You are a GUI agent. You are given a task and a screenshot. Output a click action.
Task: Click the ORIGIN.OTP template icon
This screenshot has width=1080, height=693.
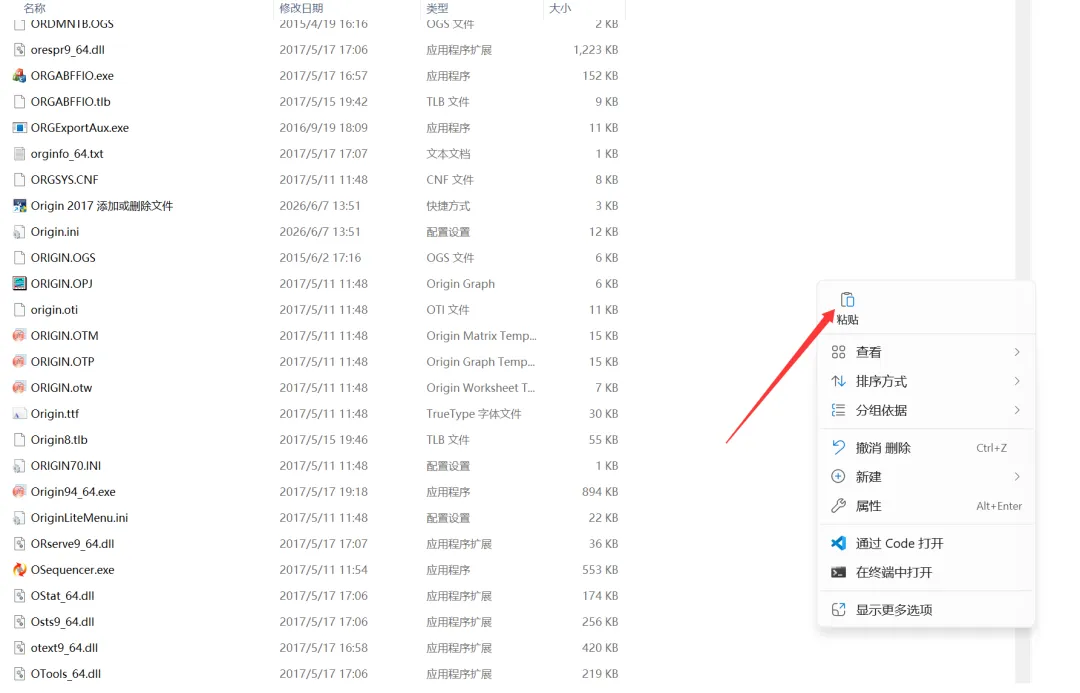click(19, 362)
